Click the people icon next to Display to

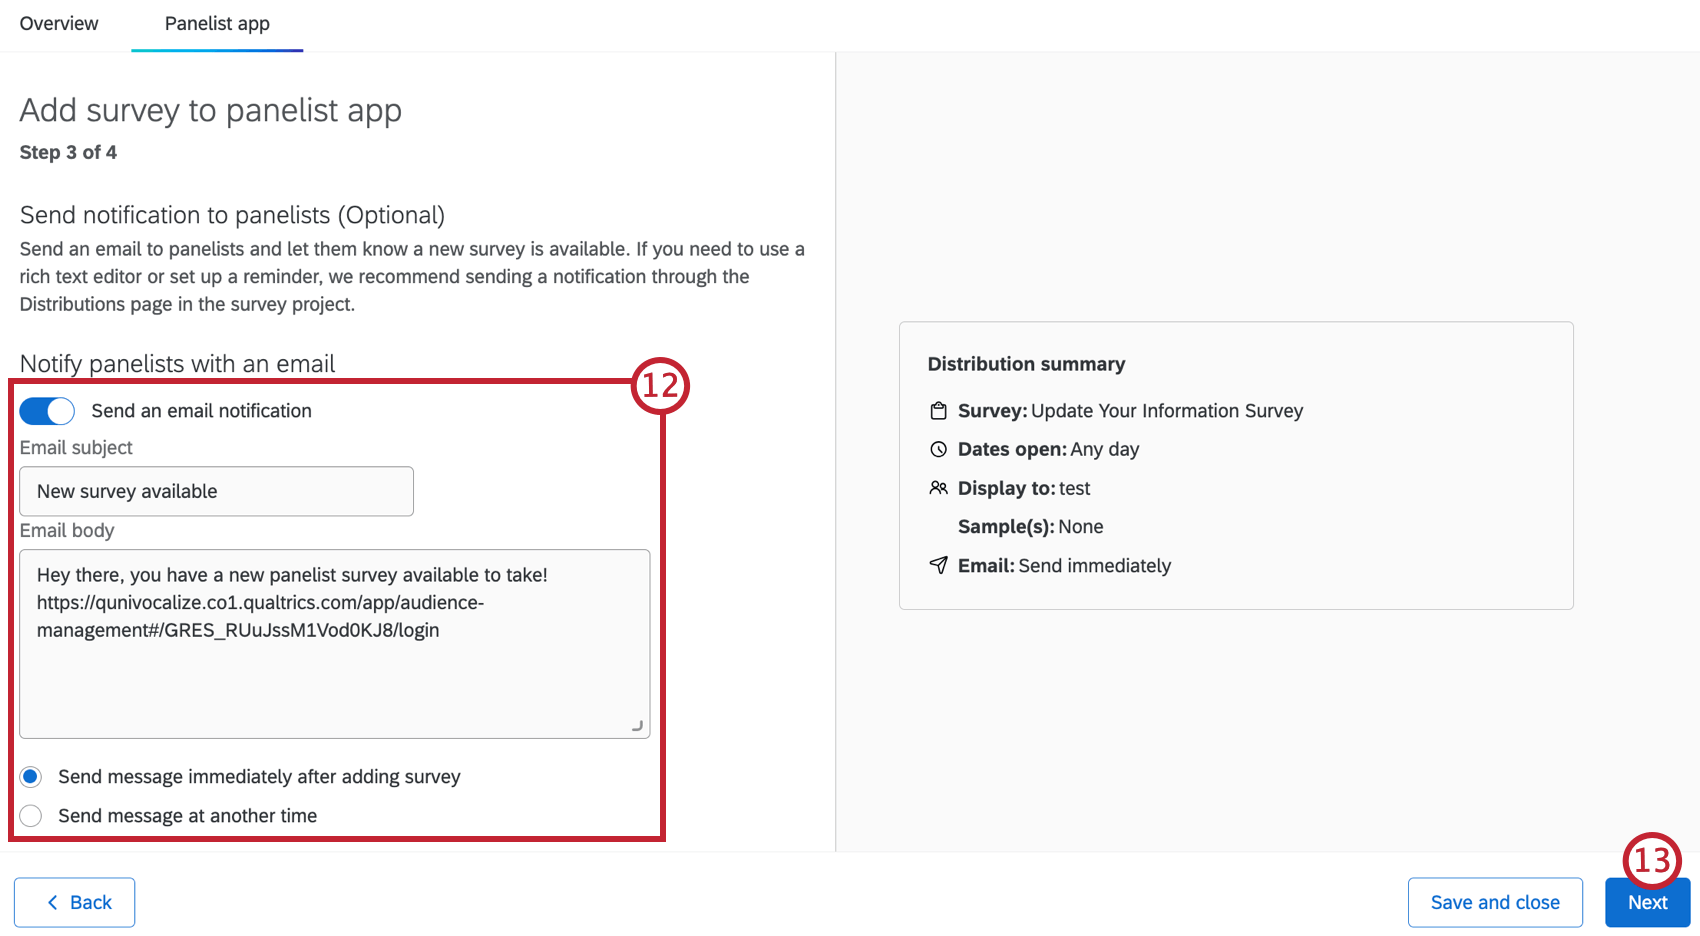[938, 488]
